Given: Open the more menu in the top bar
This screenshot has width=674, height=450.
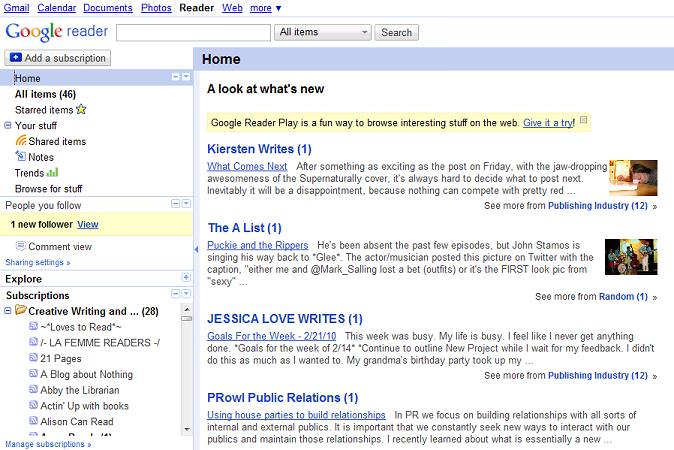Looking at the screenshot, I should (x=265, y=8).
